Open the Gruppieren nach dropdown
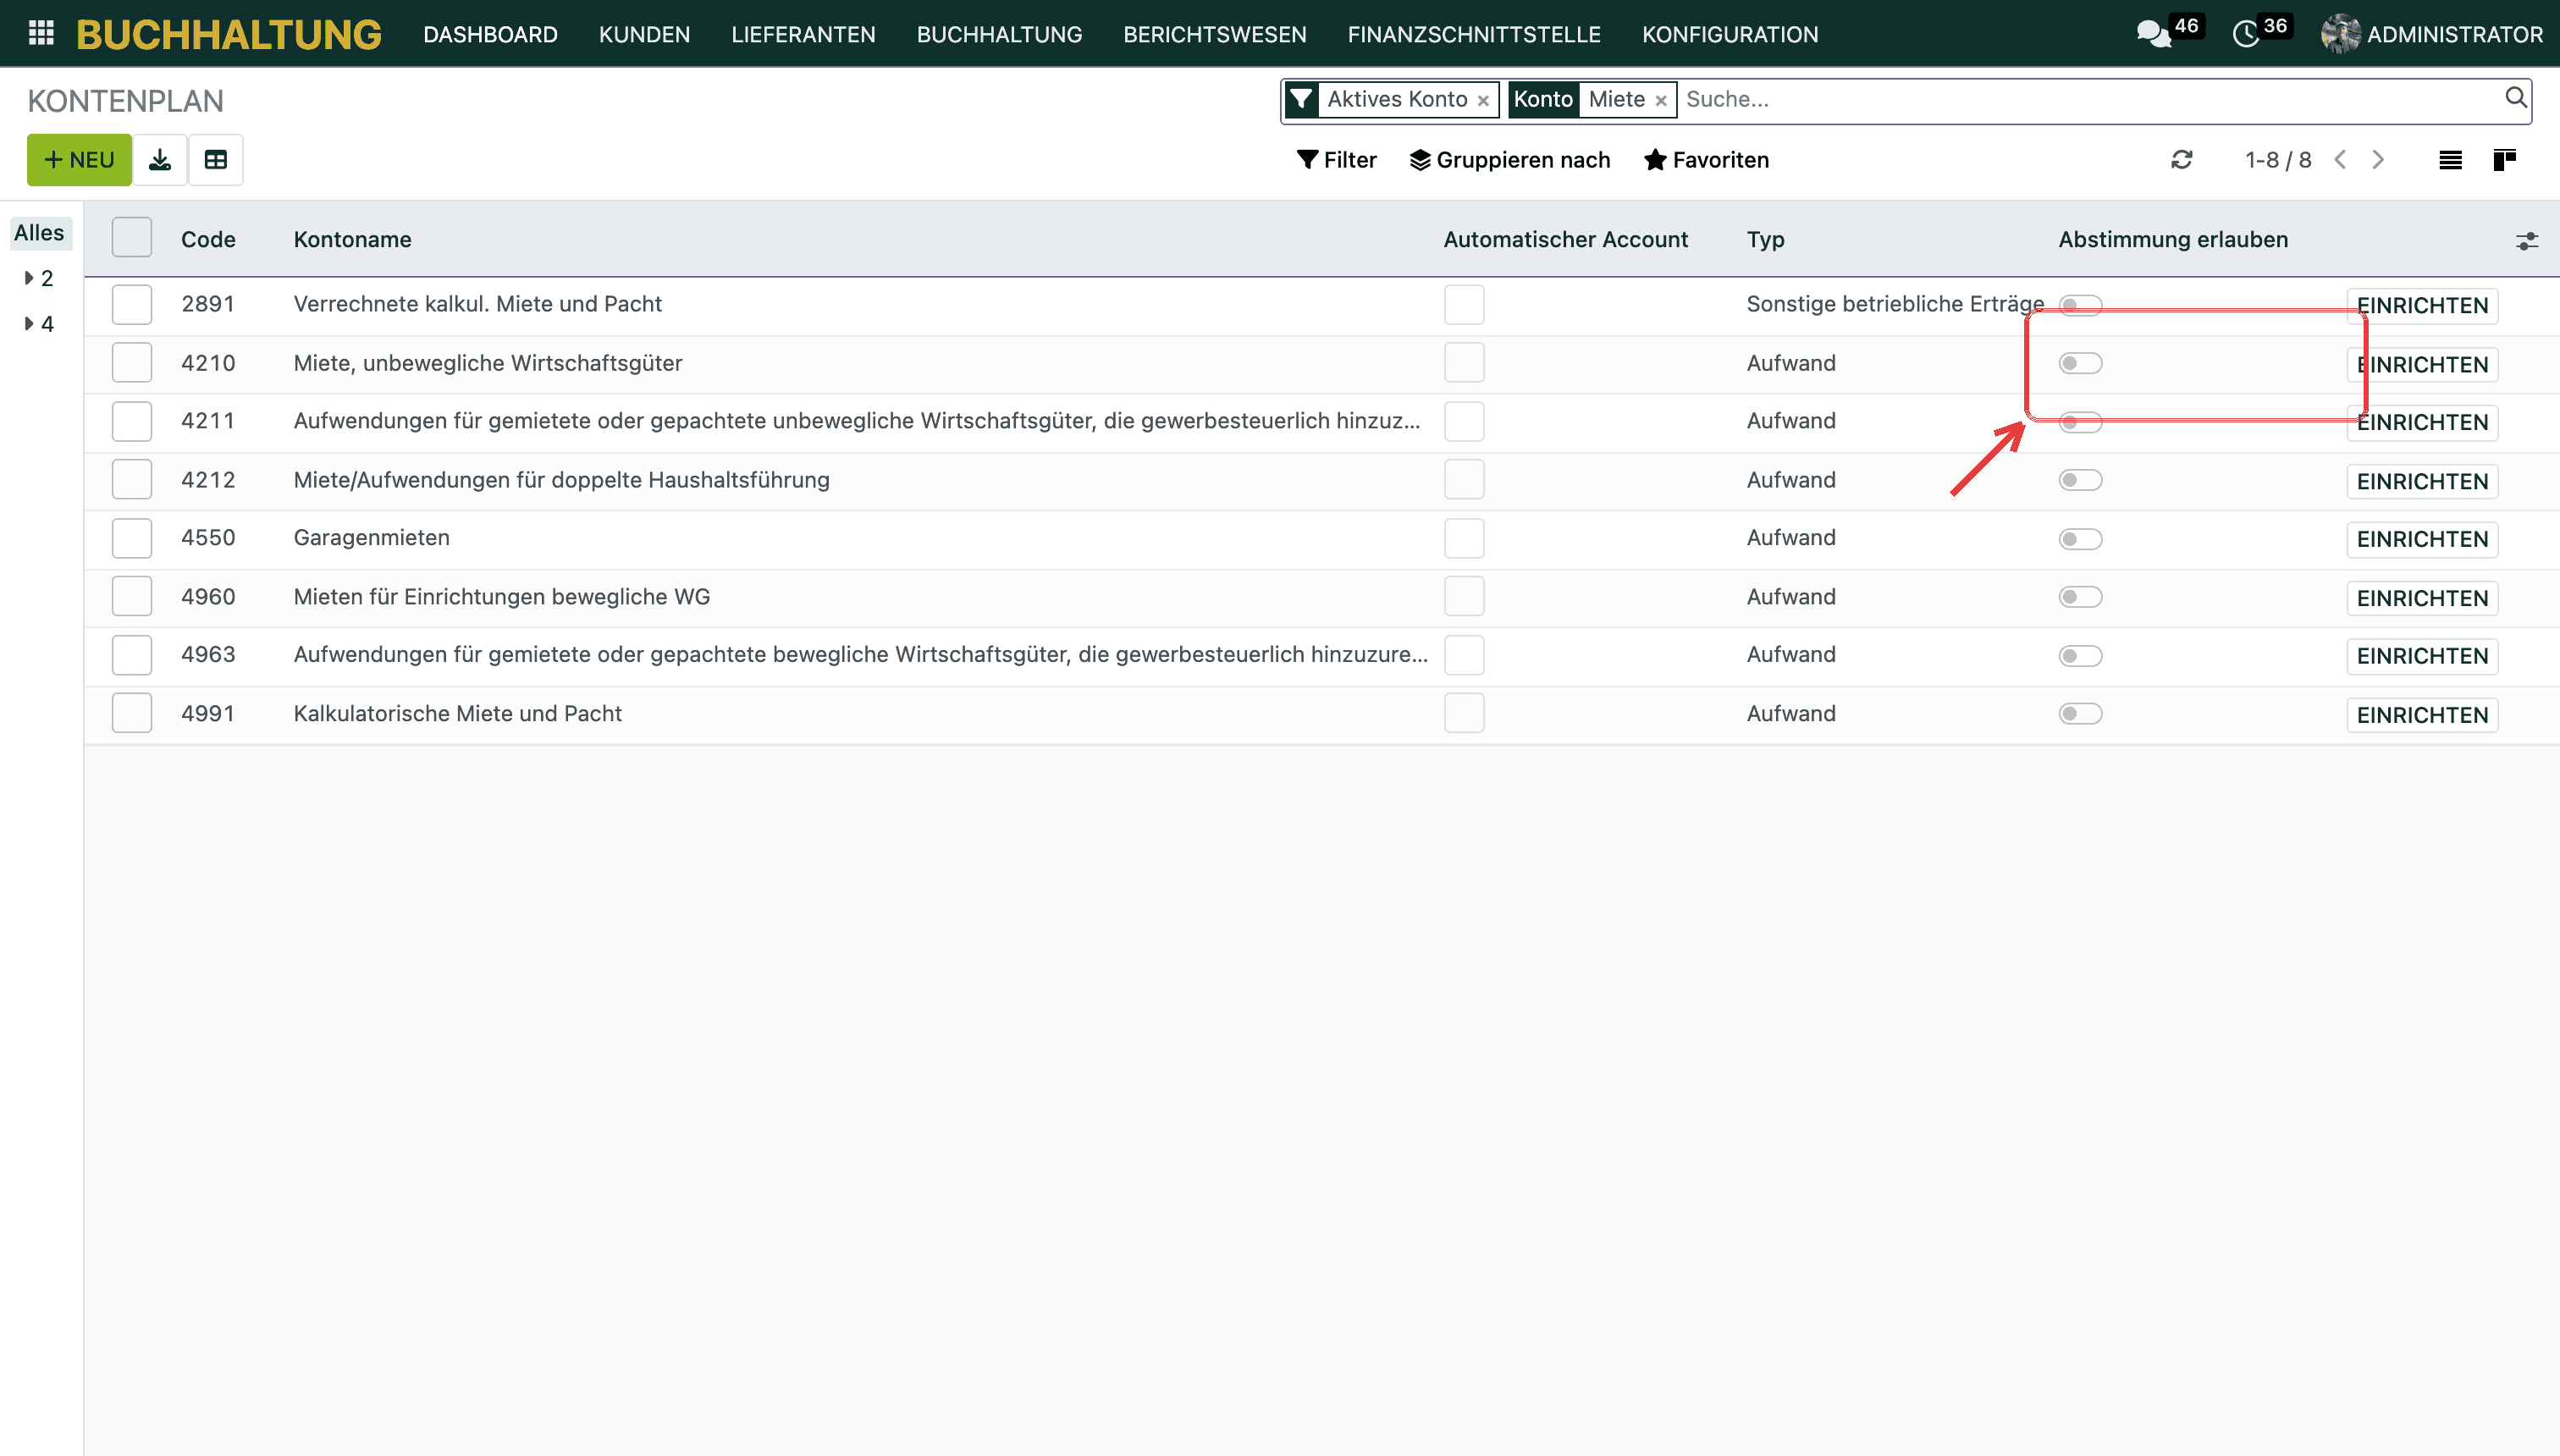The height and width of the screenshot is (1456, 2560). click(x=1510, y=160)
